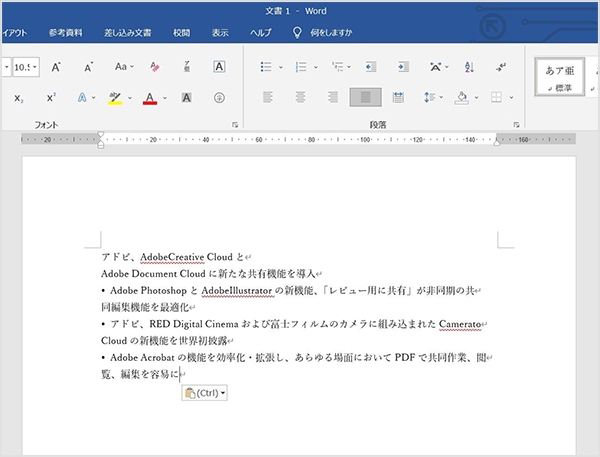This screenshot has width=600, height=457.
Task: Open the borders dropdown arrow
Action: [511, 98]
